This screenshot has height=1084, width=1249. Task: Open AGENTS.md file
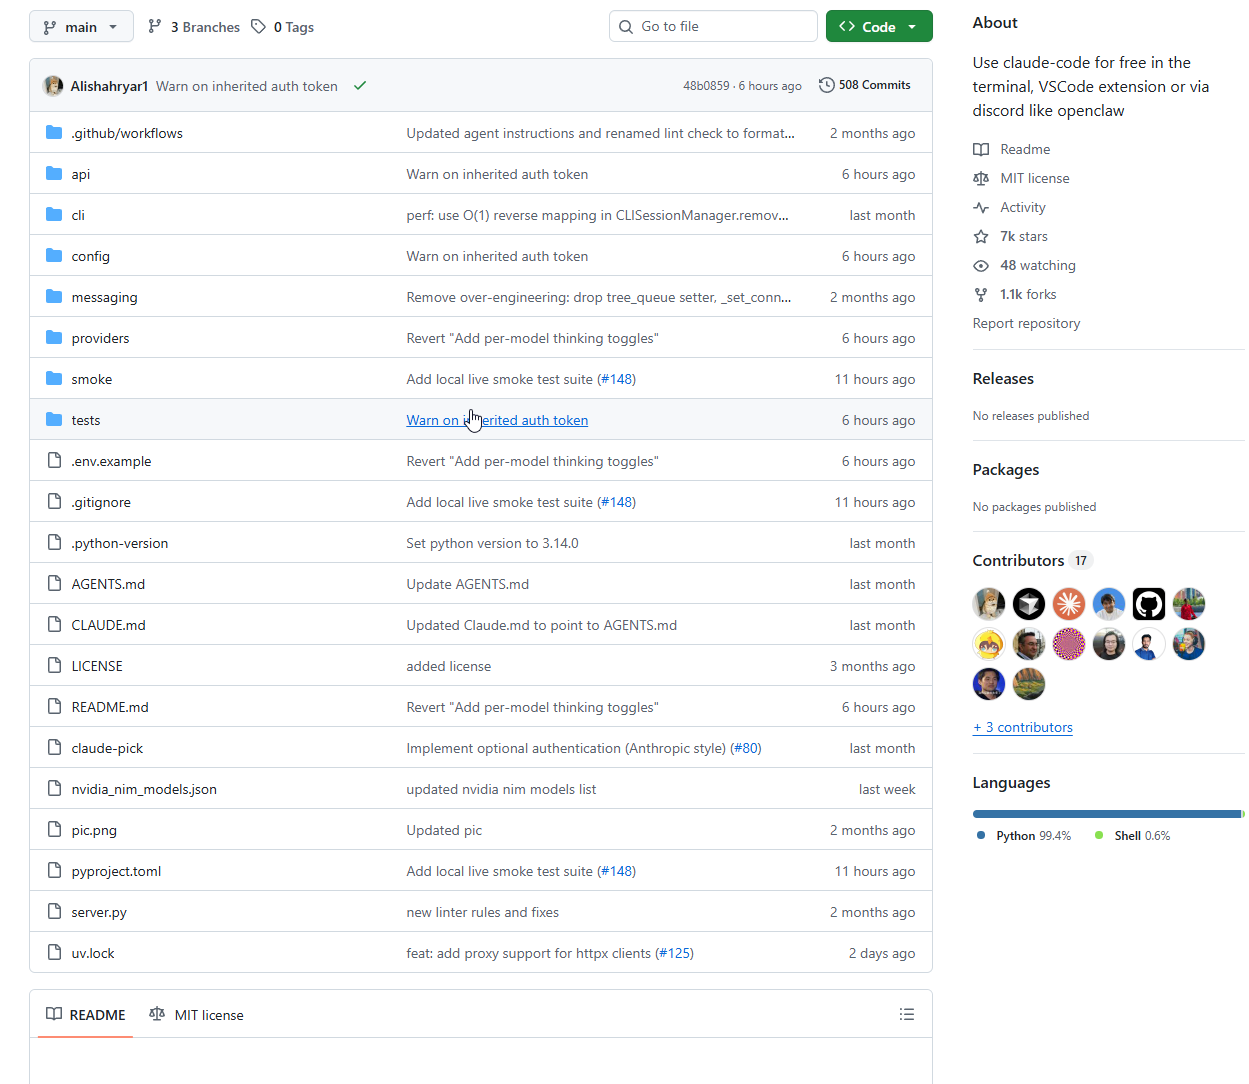(x=108, y=584)
